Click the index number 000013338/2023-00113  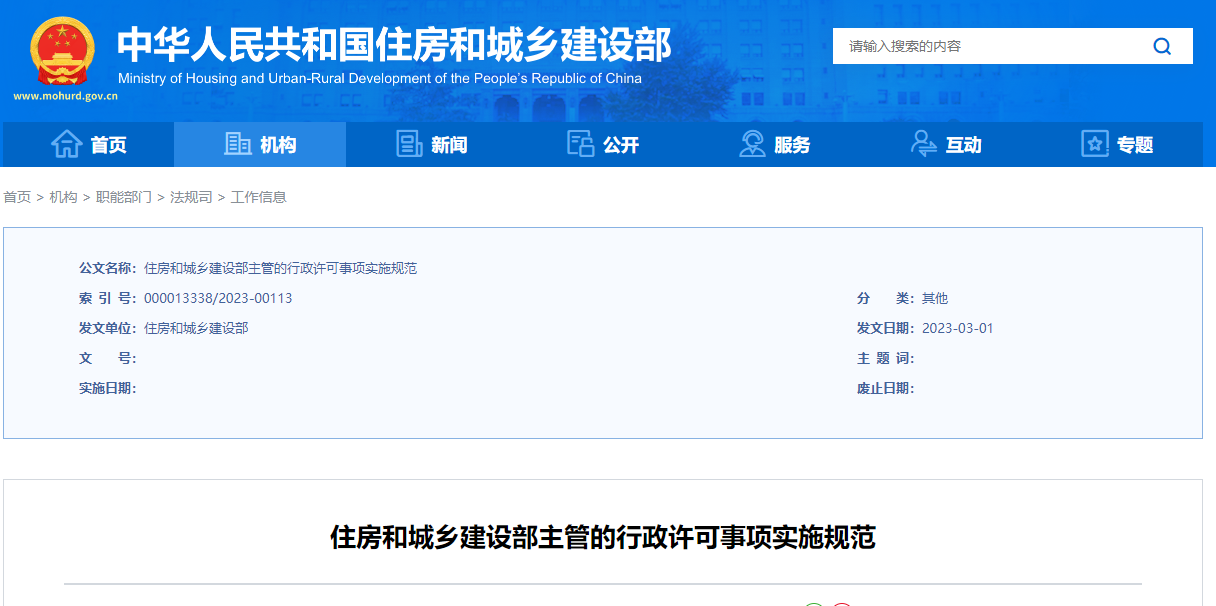click(x=218, y=298)
